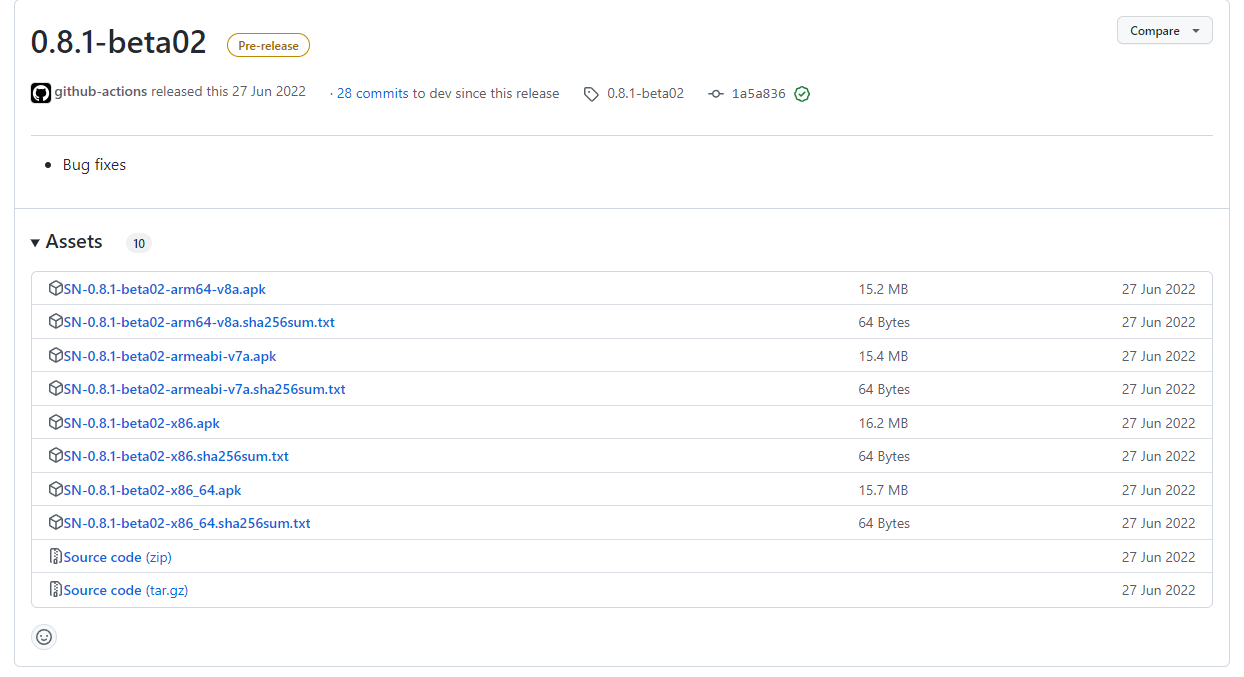1244x677 pixels.
Task: Open the Compare dropdown
Action: [x=1164, y=31]
